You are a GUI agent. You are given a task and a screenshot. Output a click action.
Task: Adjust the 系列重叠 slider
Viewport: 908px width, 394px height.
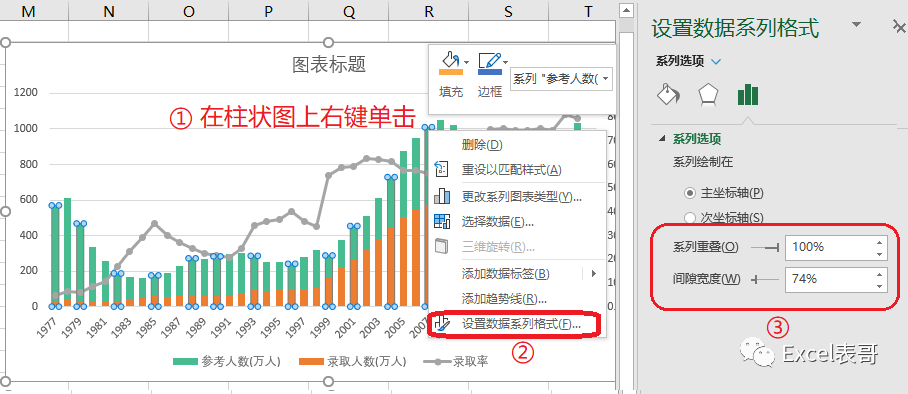click(x=764, y=247)
